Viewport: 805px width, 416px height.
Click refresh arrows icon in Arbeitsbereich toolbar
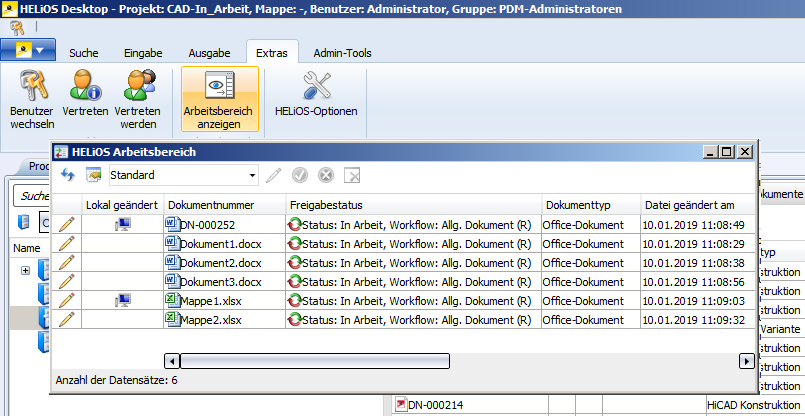point(68,175)
